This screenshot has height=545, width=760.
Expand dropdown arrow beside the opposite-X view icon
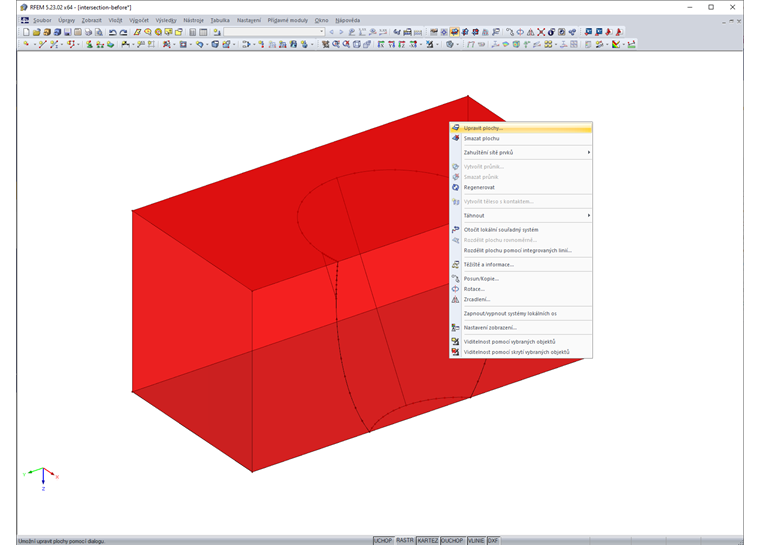(421, 45)
